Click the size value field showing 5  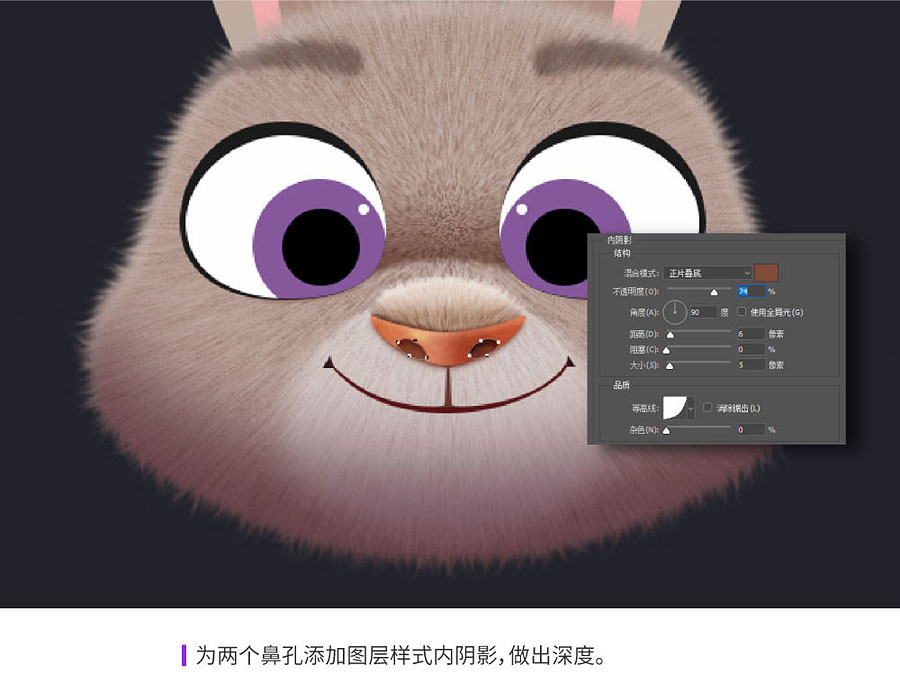pos(751,365)
